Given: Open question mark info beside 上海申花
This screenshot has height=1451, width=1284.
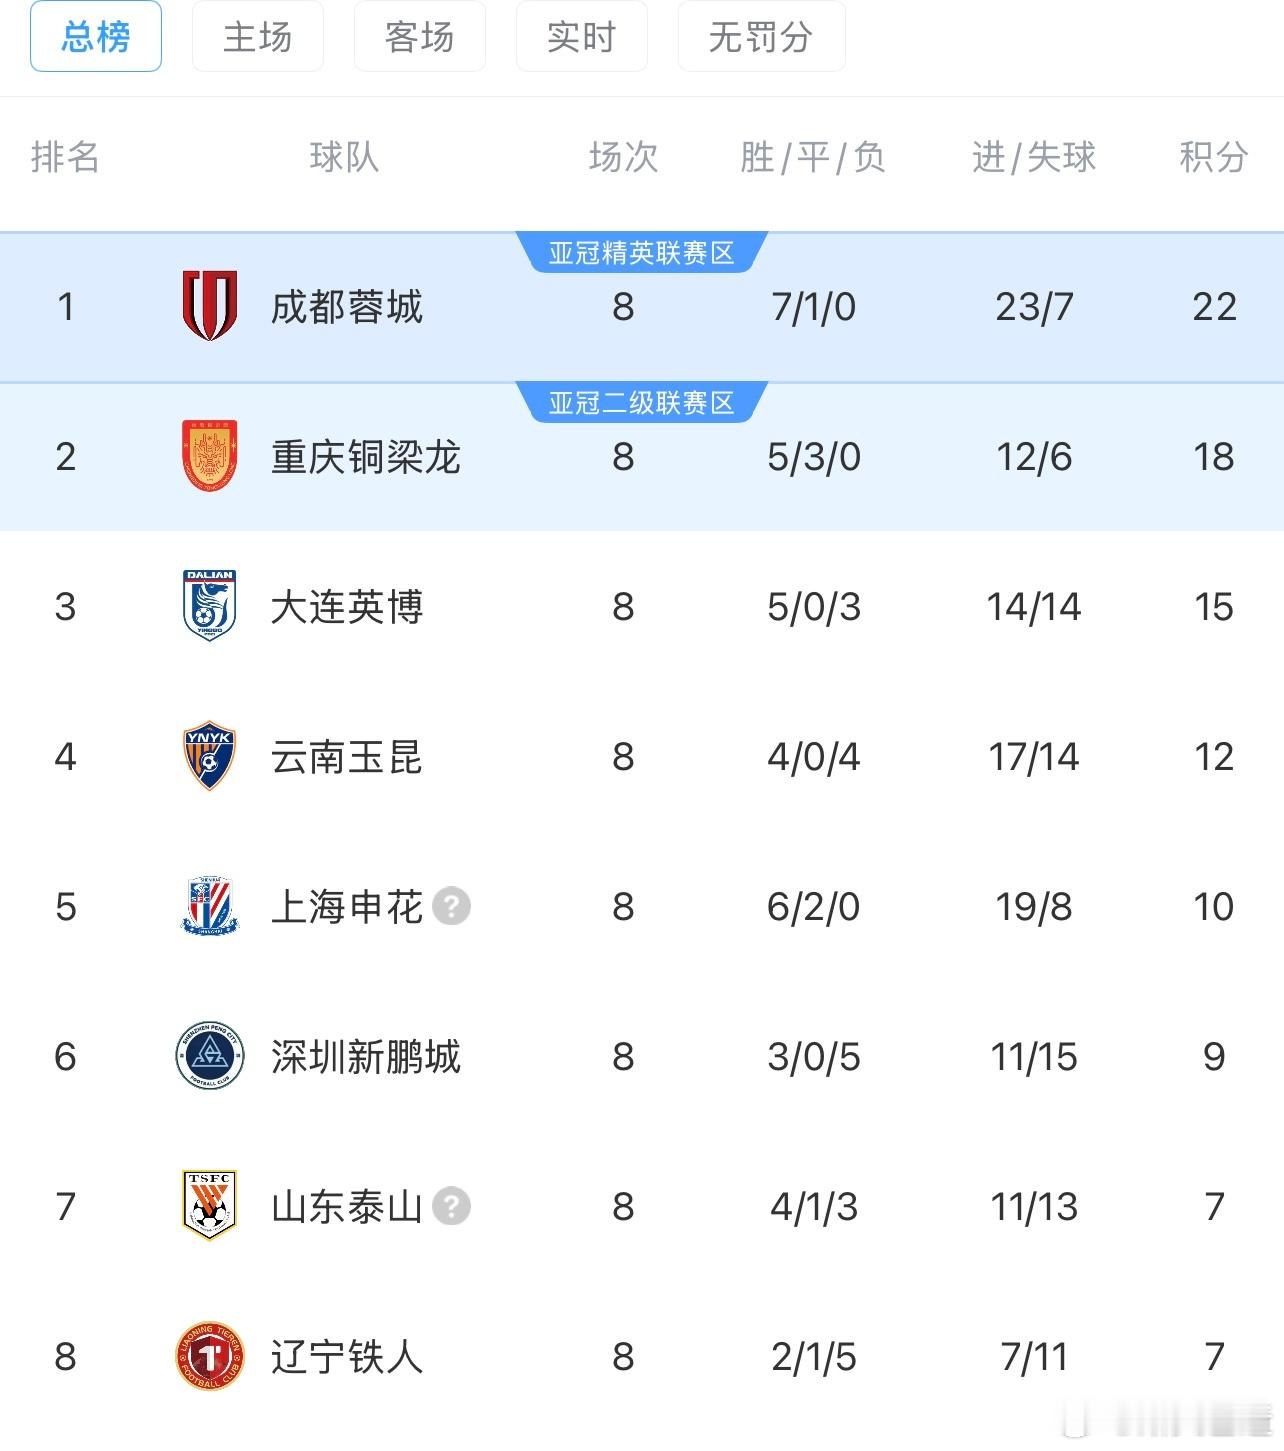Looking at the screenshot, I should point(451,906).
